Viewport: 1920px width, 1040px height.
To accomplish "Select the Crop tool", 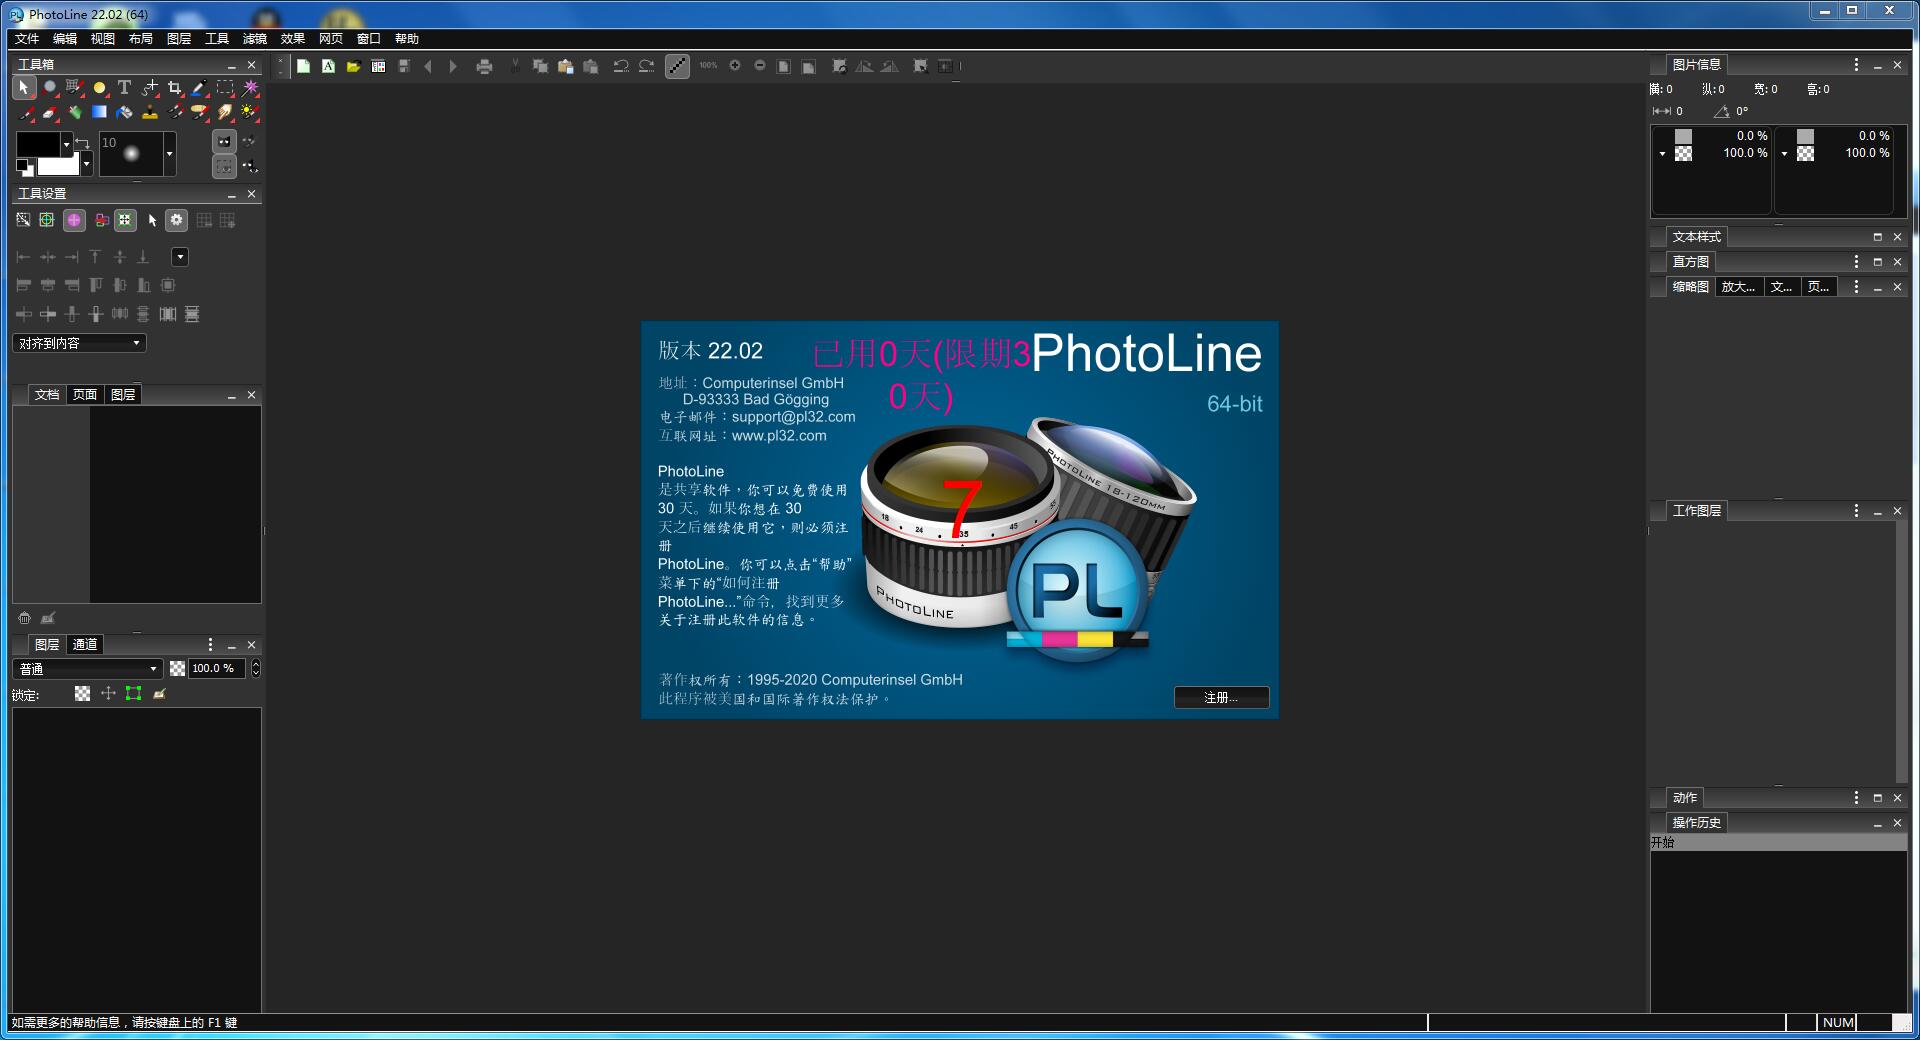I will pyautogui.click(x=175, y=88).
